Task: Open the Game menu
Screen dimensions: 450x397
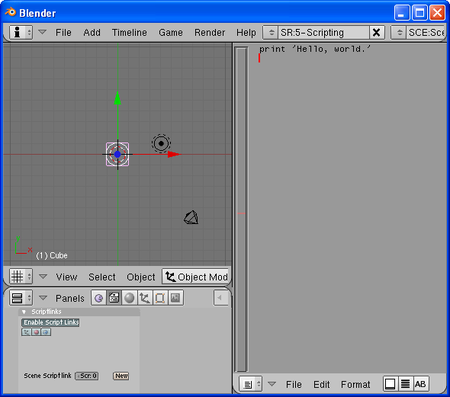Action: tap(170, 32)
